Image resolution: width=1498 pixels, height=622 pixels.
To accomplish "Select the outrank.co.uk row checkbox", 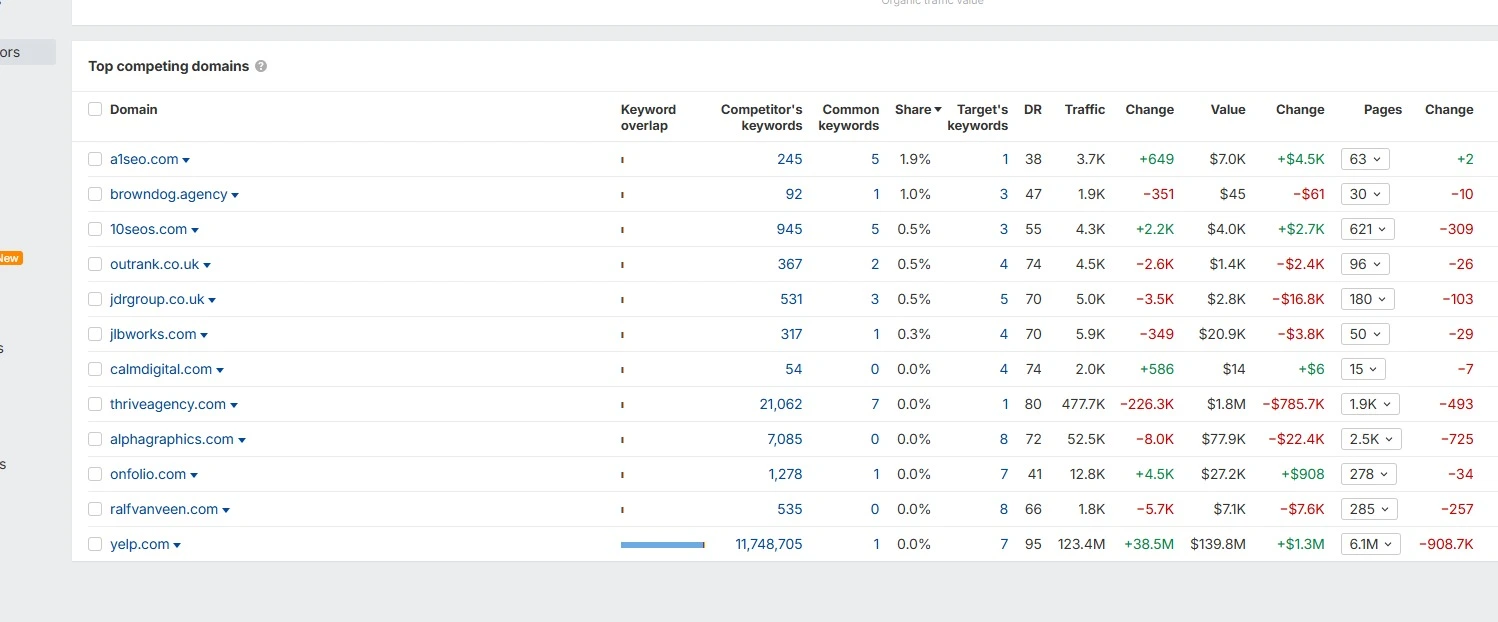I will point(95,264).
